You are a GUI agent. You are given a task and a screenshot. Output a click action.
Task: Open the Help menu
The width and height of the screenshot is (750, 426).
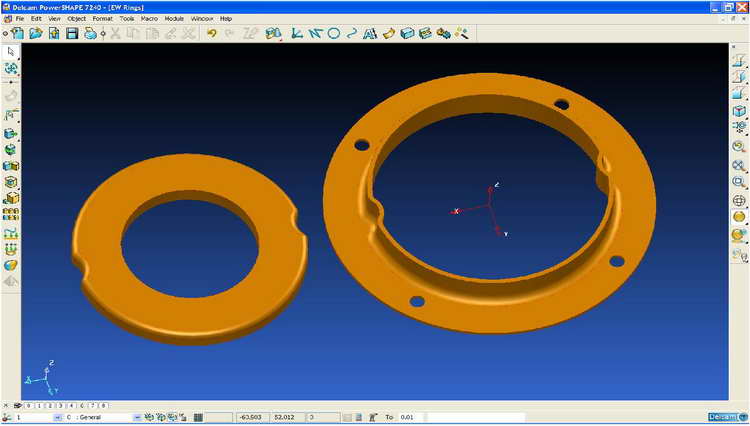point(225,18)
